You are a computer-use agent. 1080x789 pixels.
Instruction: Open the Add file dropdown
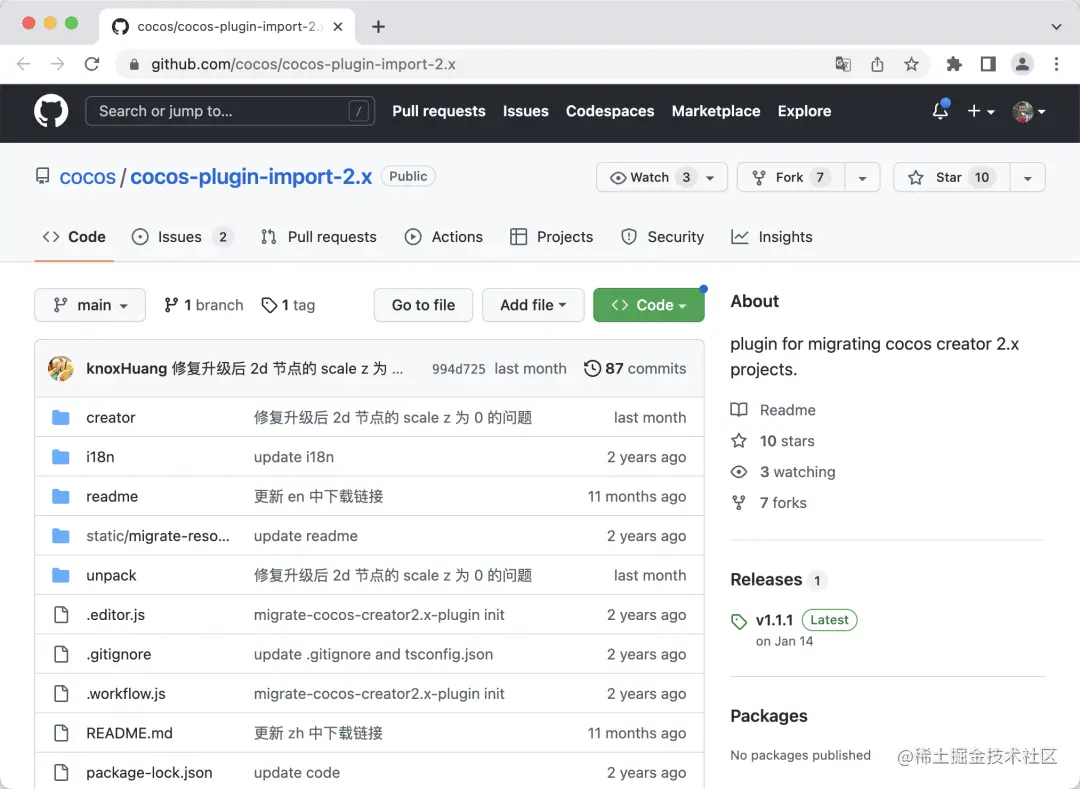533,305
